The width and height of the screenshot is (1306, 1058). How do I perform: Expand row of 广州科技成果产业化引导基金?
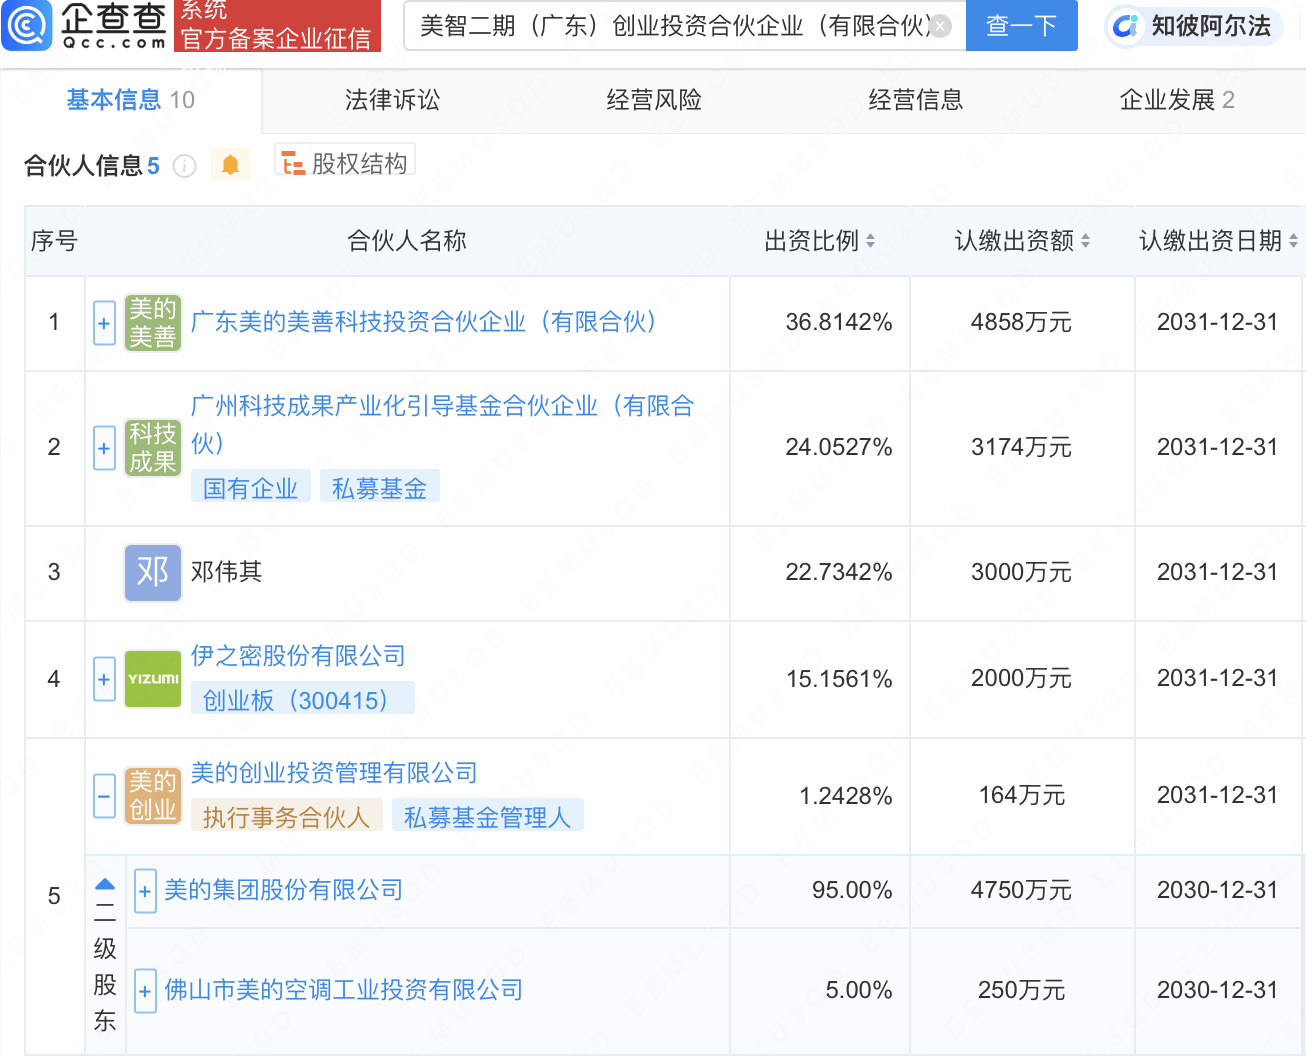pos(104,448)
